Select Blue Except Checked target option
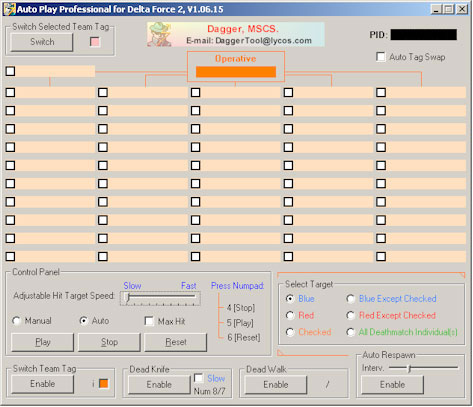473x407 pixels. coord(351,299)
